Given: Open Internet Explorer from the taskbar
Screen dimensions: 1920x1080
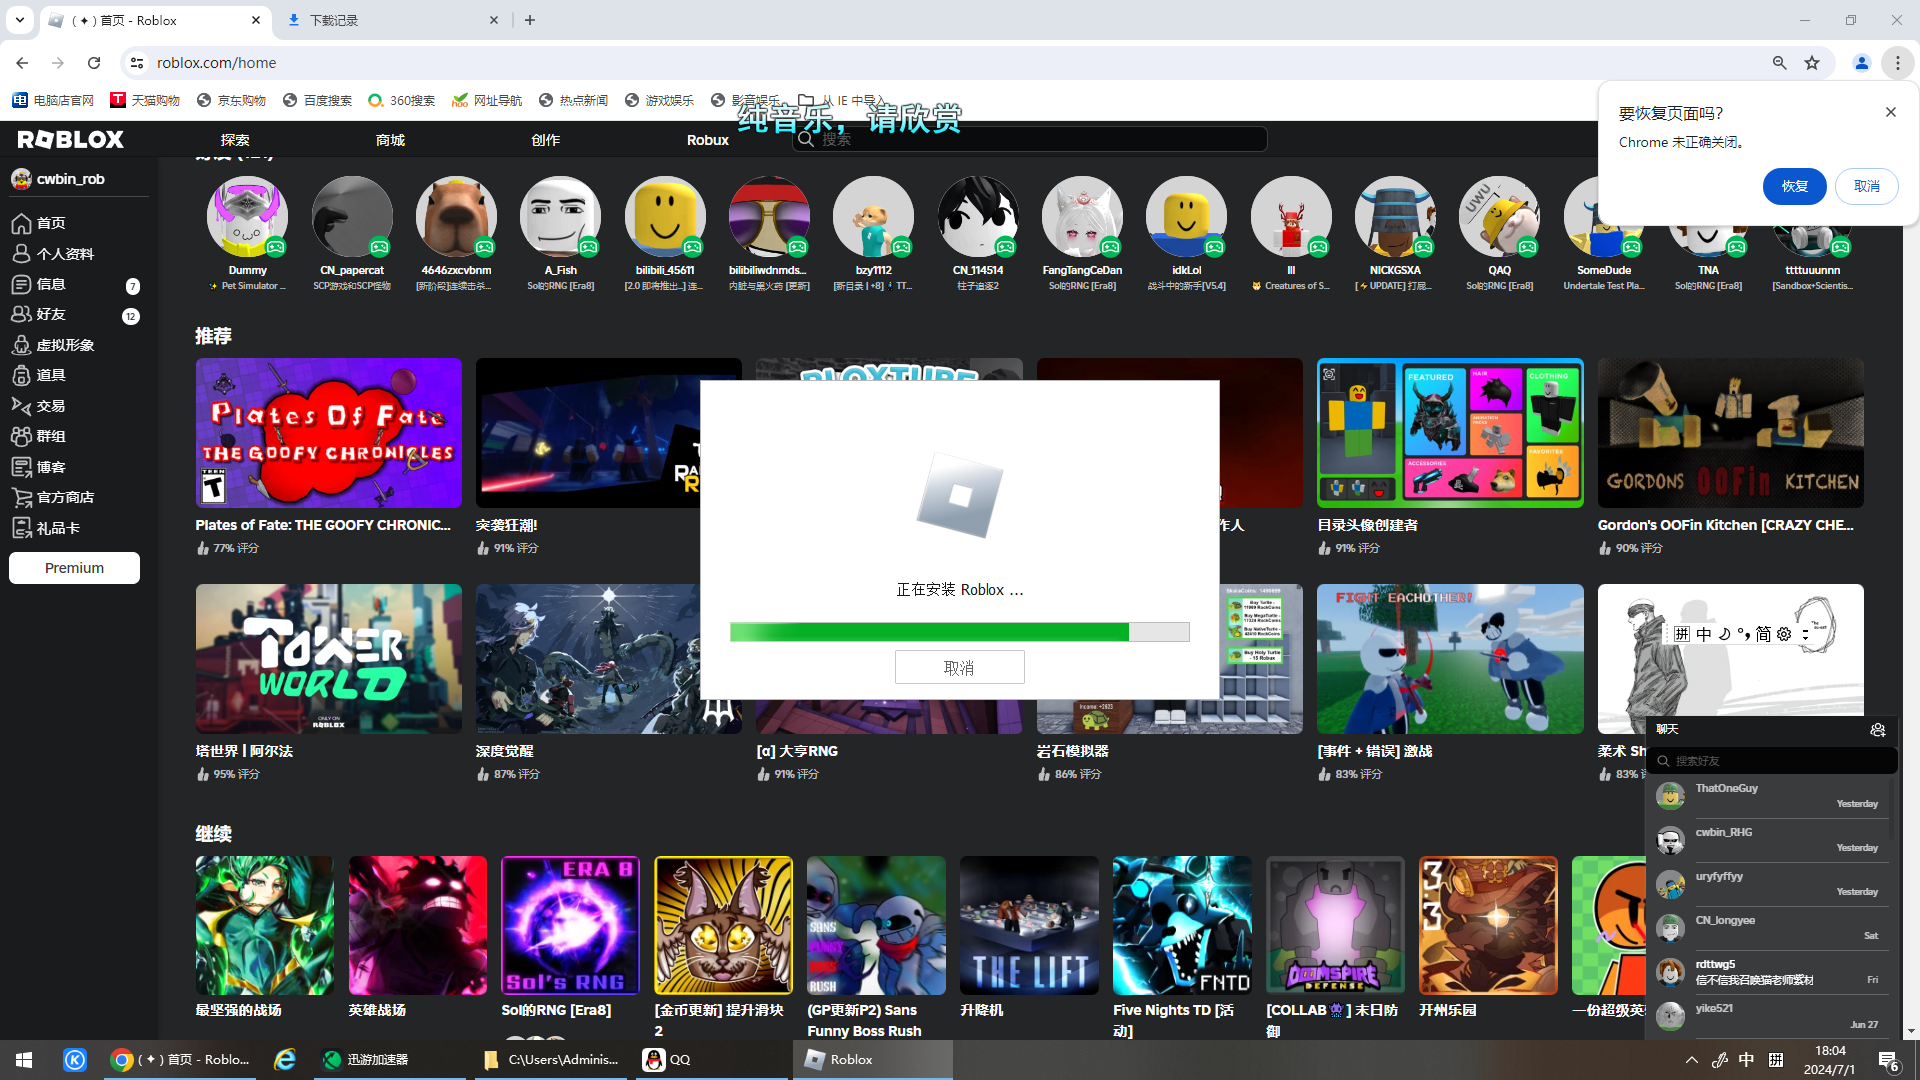Looking at the screenshot, I should click(285, 1060).
